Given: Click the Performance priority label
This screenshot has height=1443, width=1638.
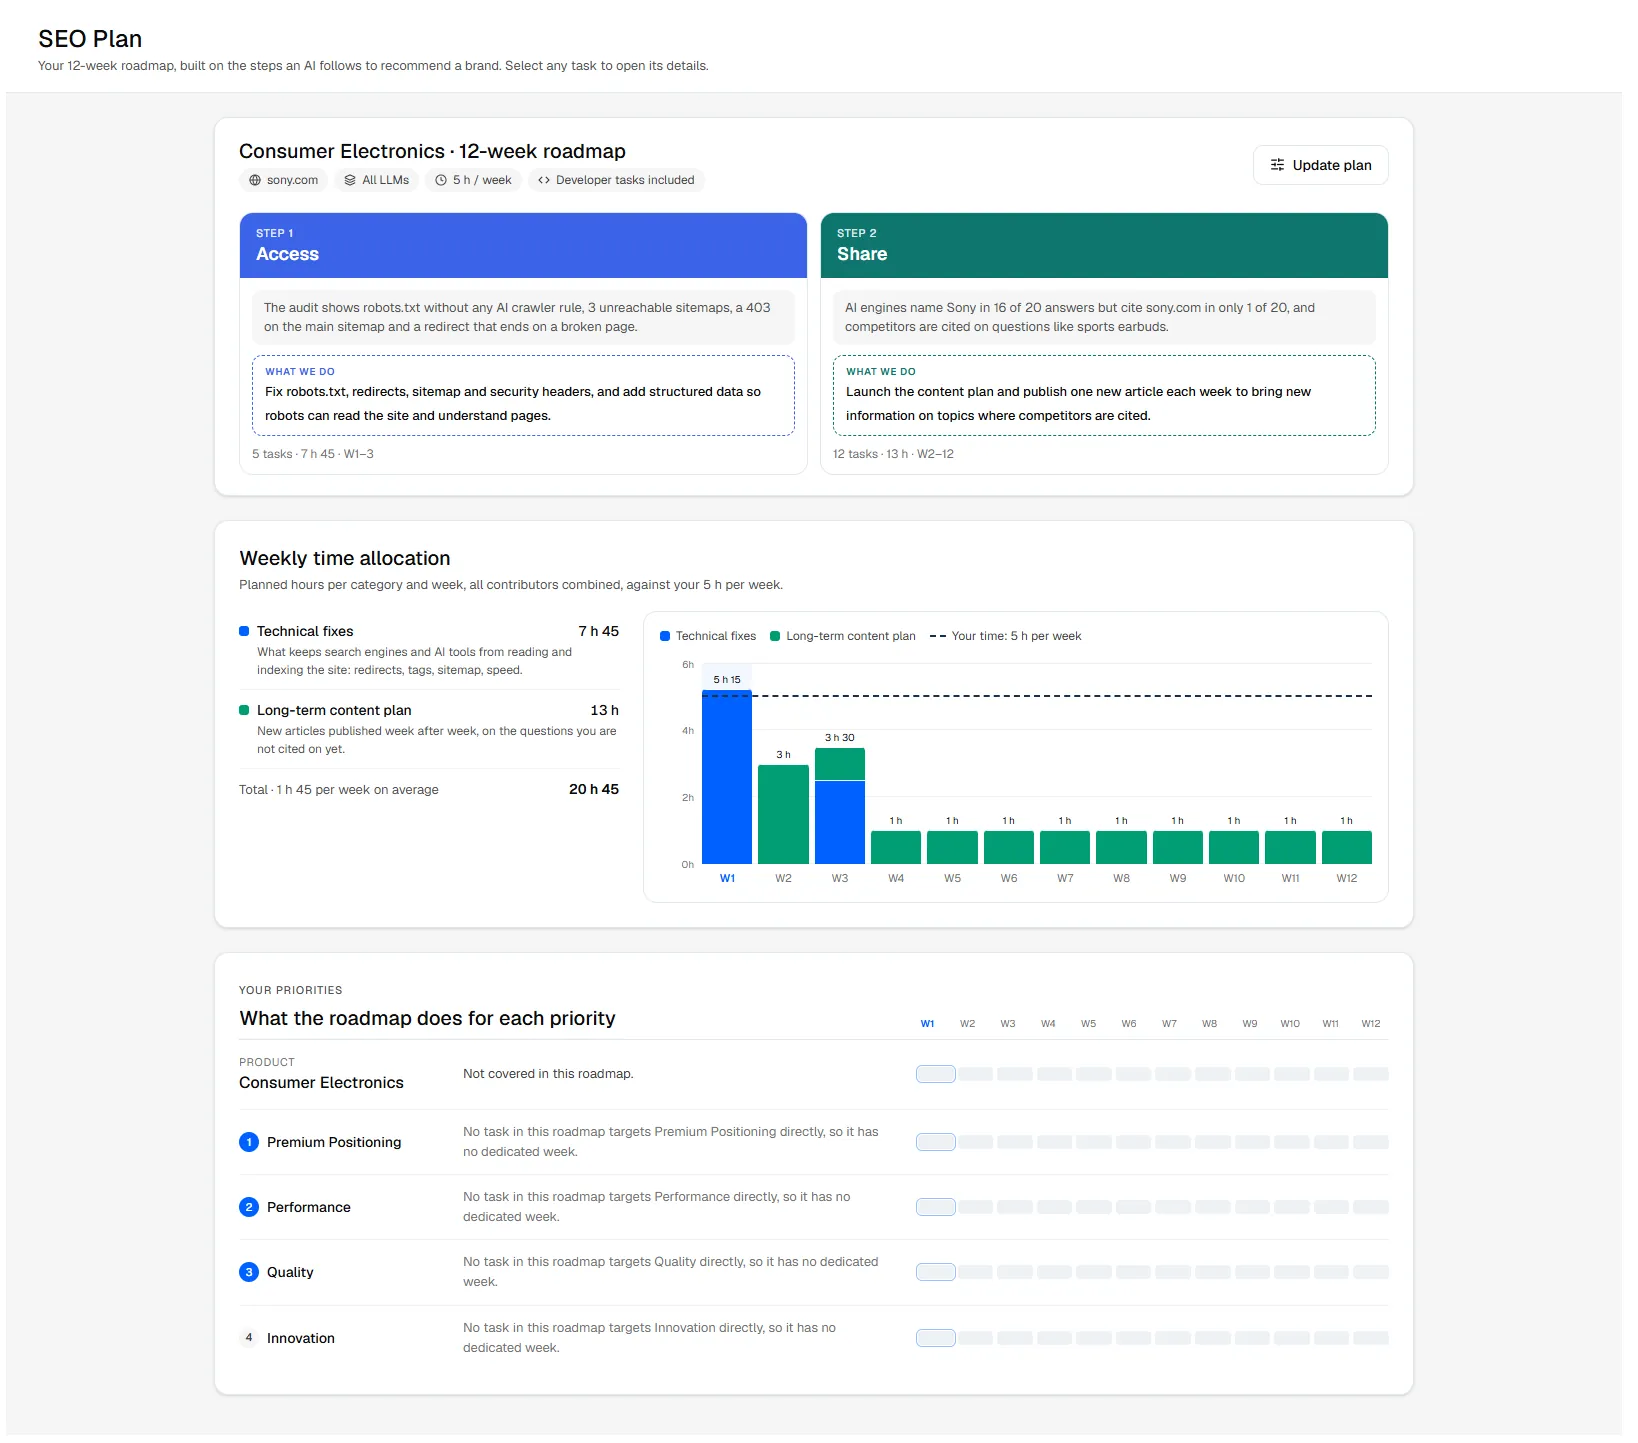Looking at the screenshot, I should click(x=309, y=1207).
